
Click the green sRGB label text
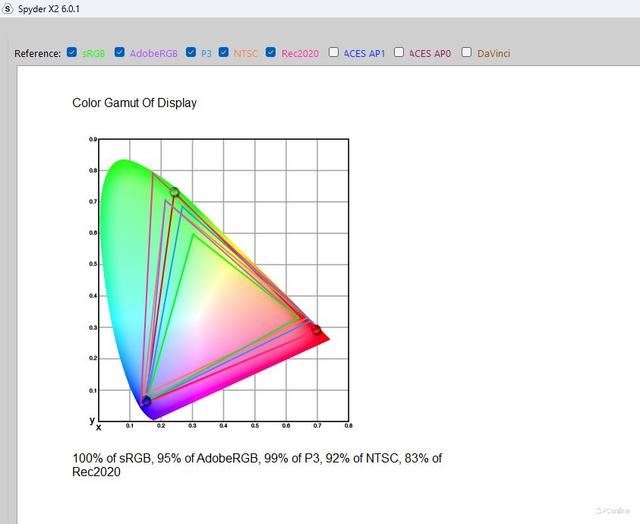[93, 53]
